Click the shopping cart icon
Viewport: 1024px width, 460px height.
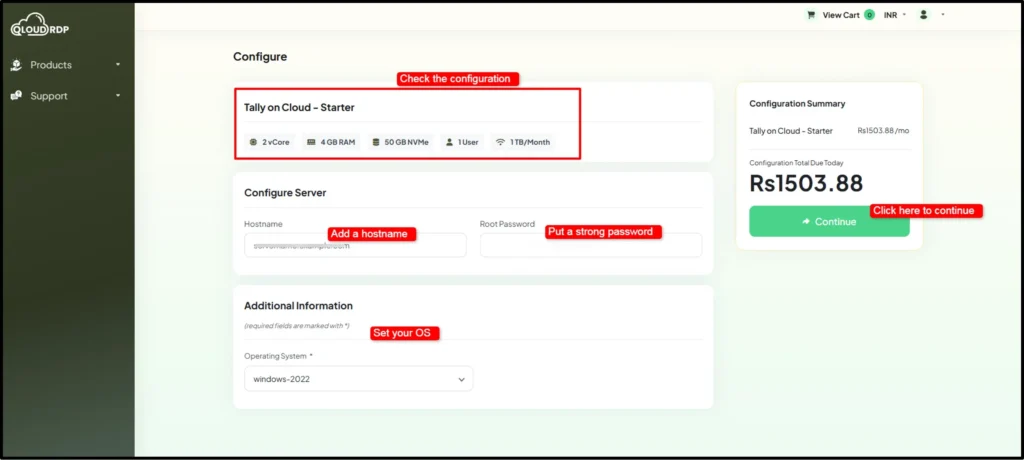point(811,15)
